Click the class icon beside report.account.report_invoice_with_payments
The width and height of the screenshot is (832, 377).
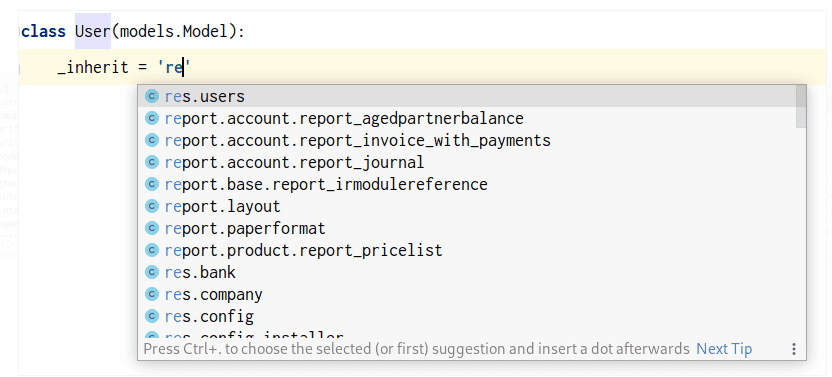tap(152, 140)
